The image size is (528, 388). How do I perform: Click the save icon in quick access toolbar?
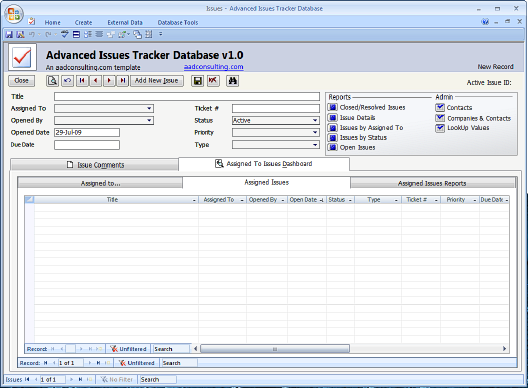click(9, 34)
